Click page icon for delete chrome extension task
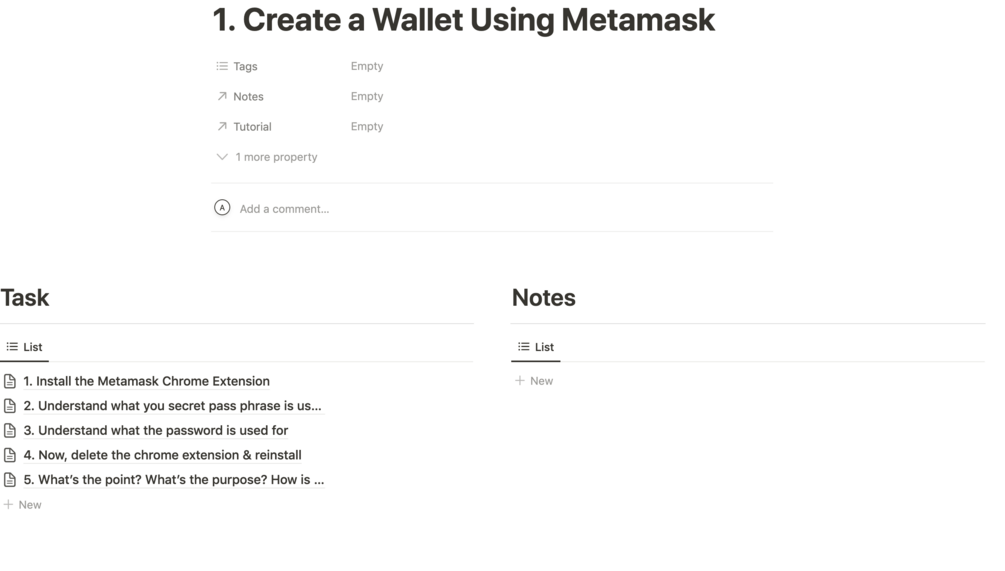 tap(10, 455)
